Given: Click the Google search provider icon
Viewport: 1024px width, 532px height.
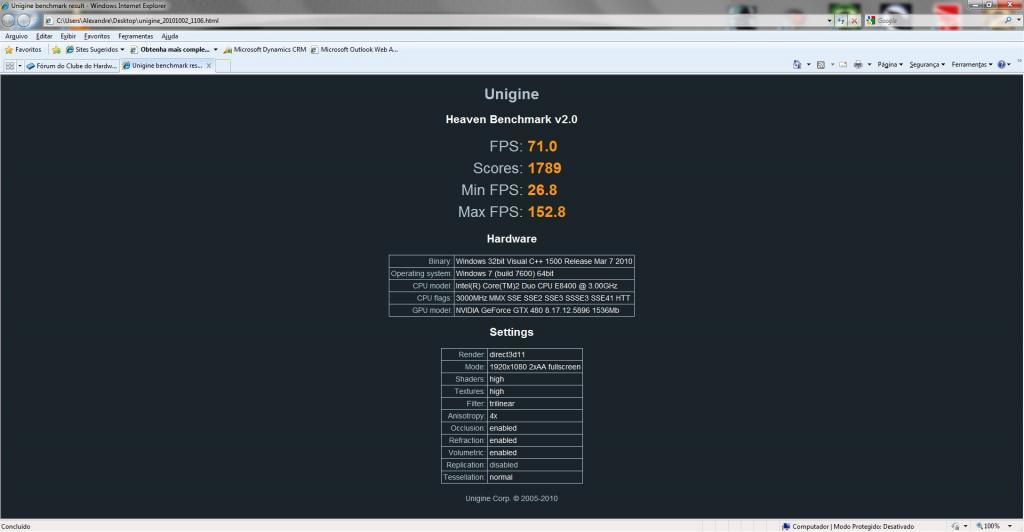Looking at the screenshot, I should [871, 20].
